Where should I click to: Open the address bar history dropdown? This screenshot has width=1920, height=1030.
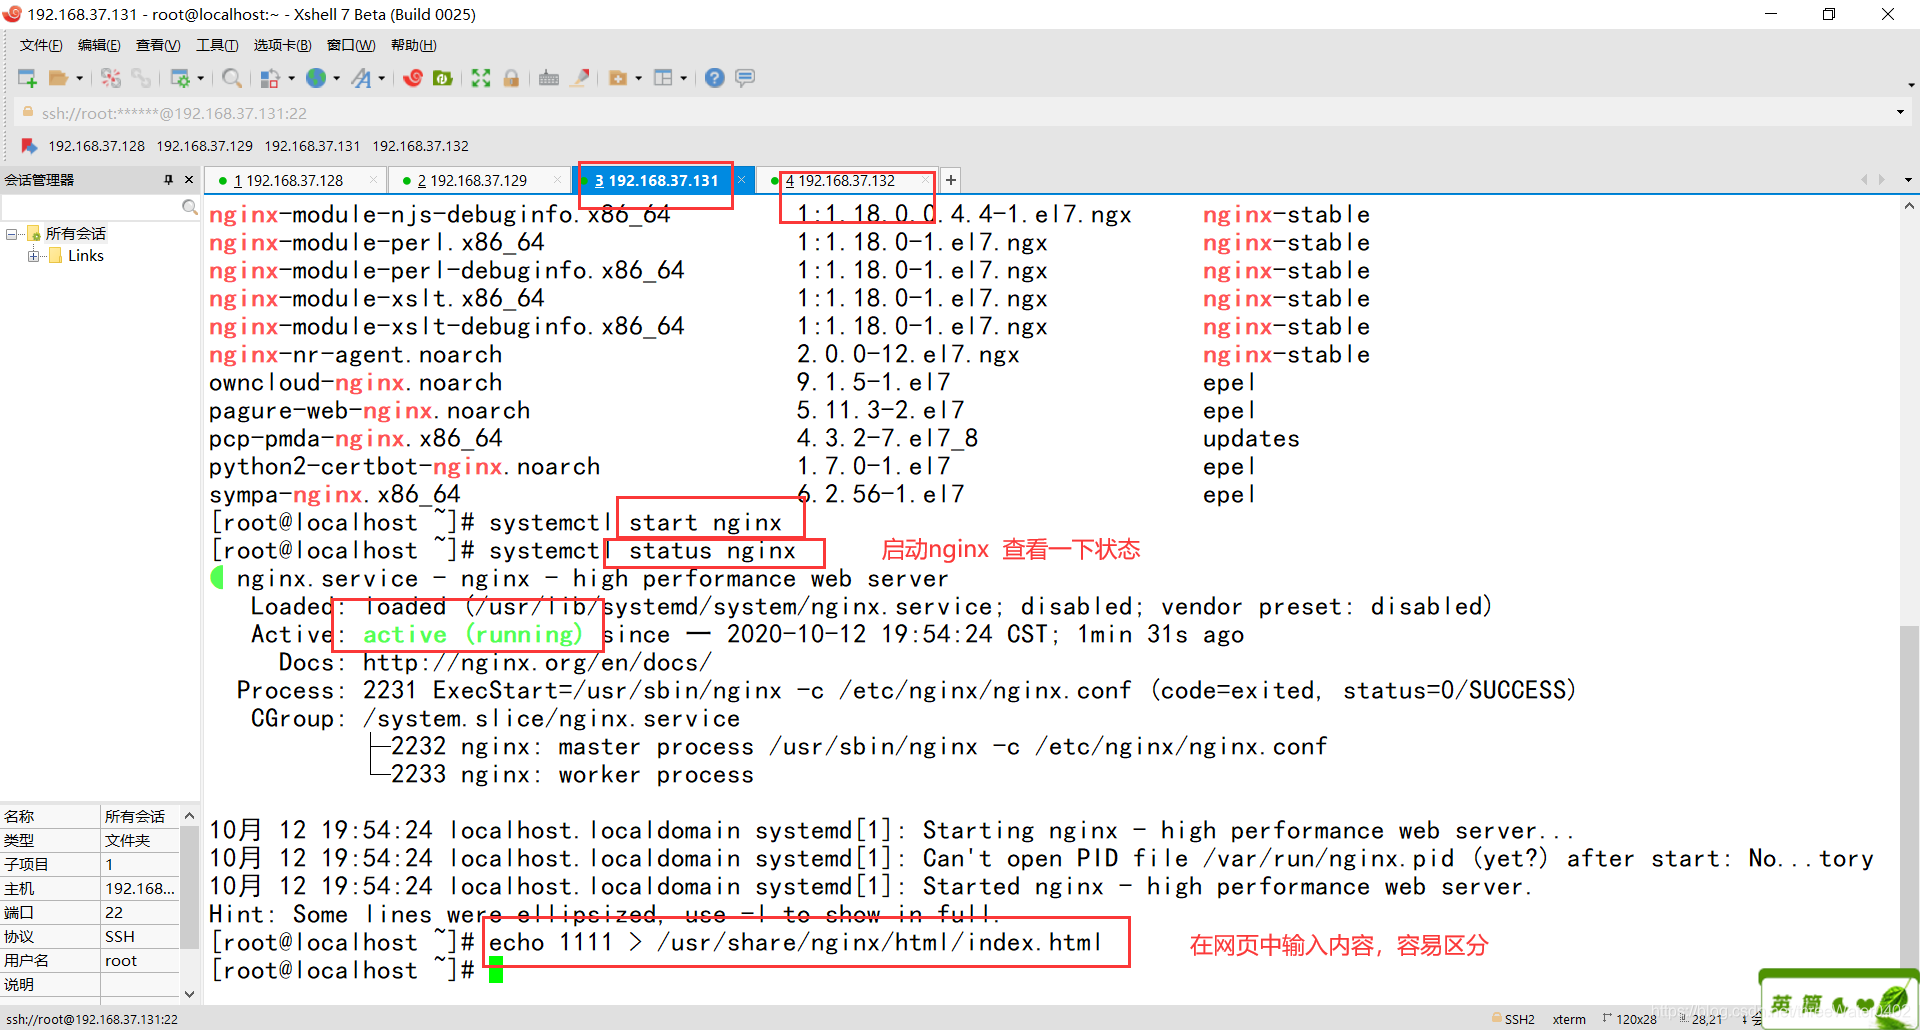point(1900,112)
